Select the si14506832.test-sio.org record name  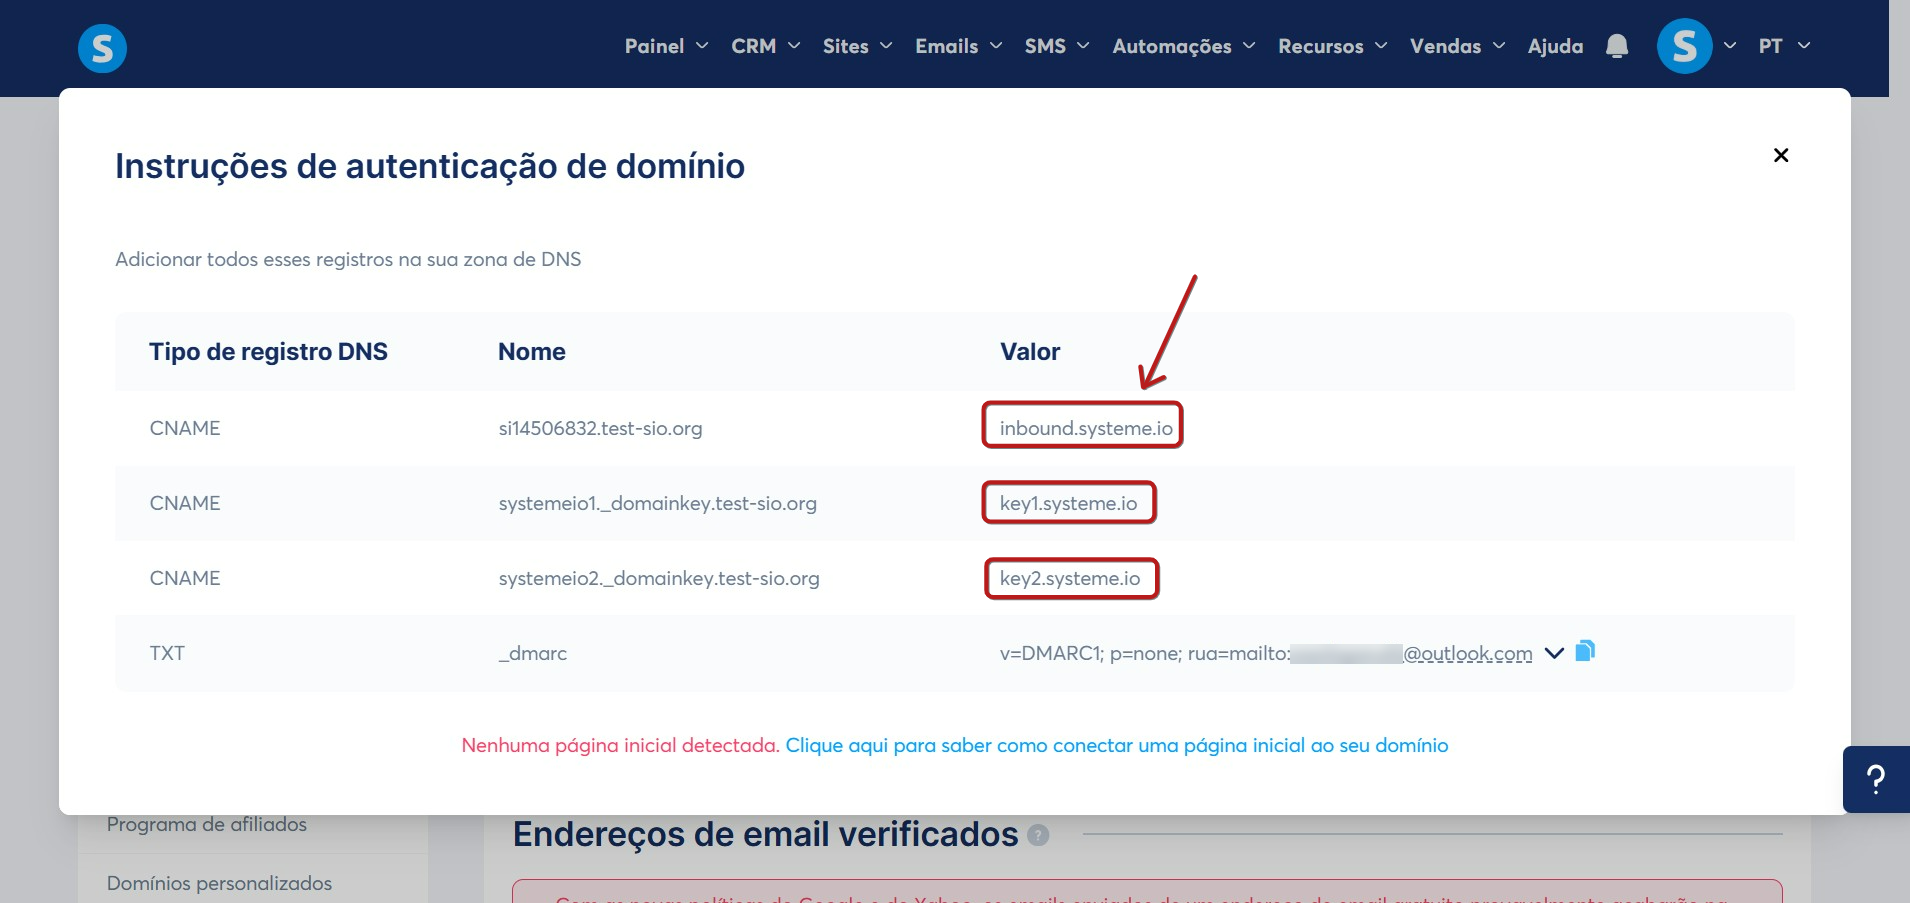[x=600, y=428]
